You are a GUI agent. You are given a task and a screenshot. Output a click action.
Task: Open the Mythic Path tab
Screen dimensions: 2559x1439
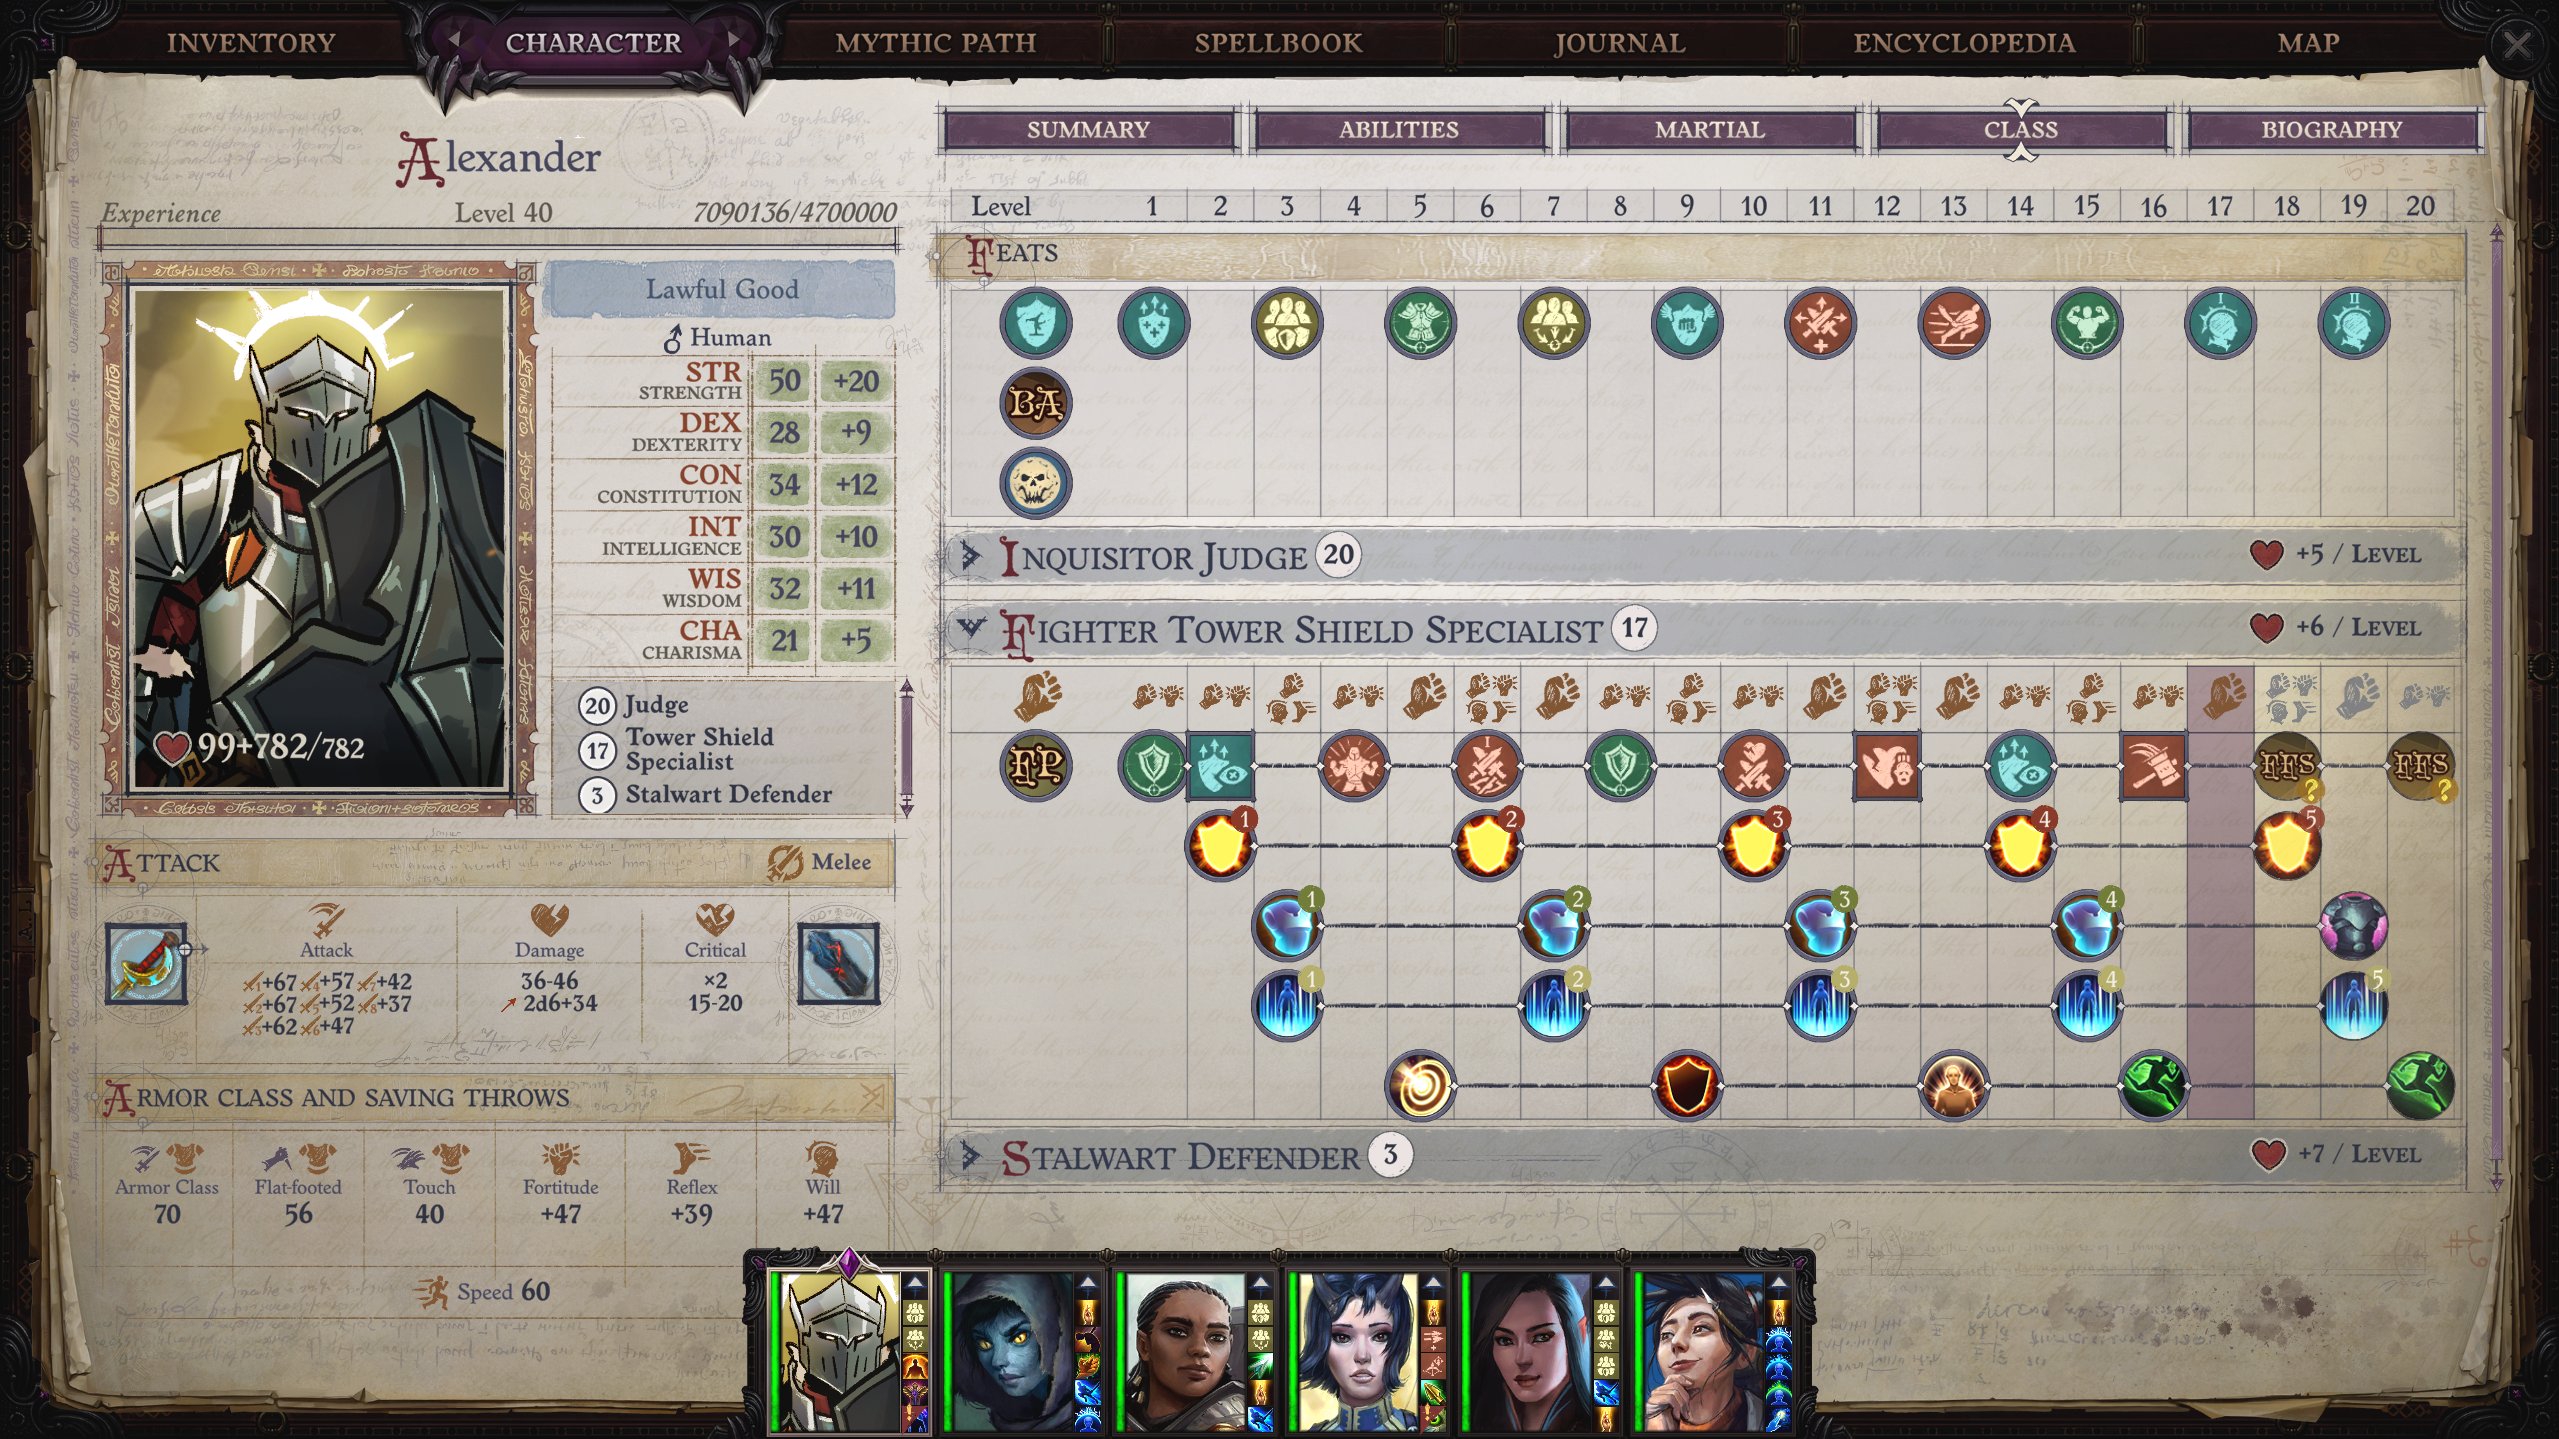pos(935,43)
